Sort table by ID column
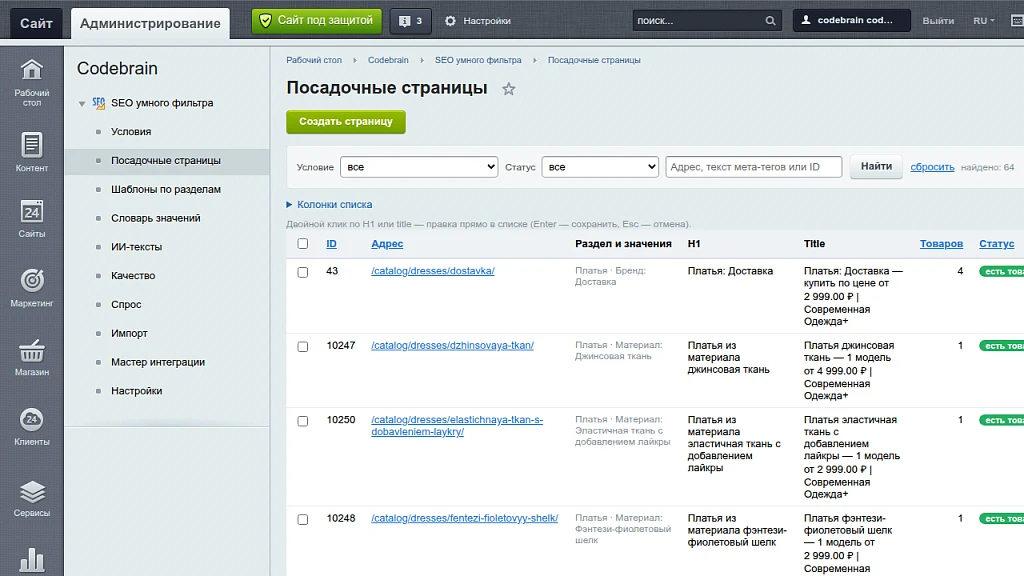The height and width of the screenshot is (576, 1024). 331,244
